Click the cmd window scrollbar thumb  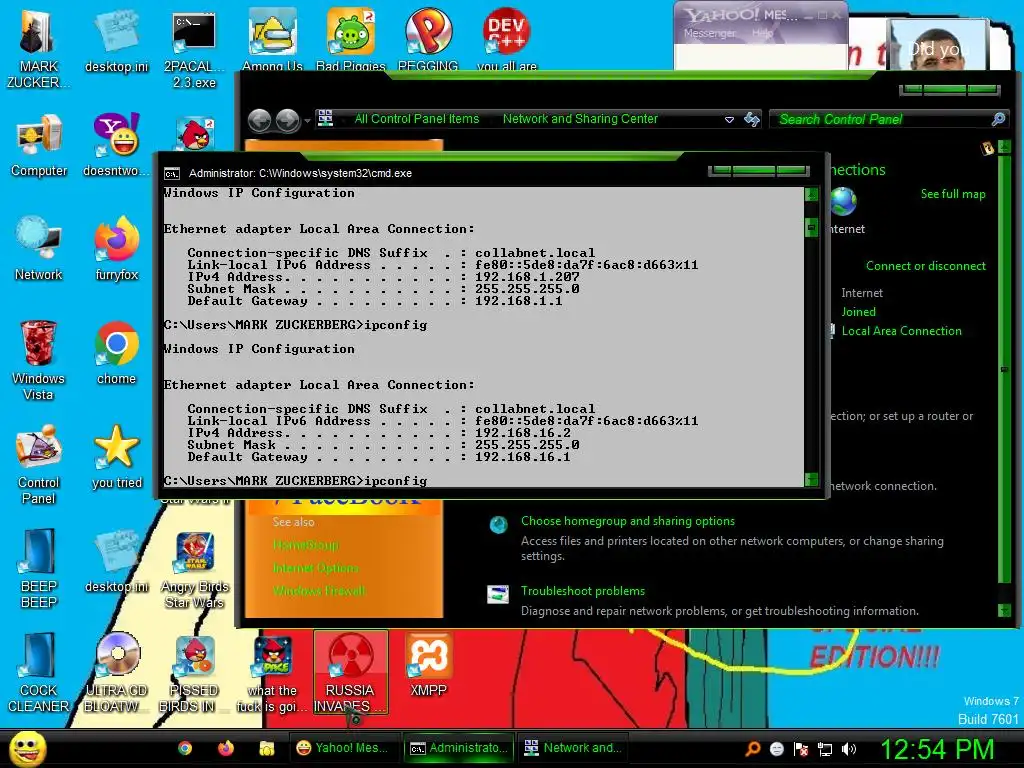[811, 227]
